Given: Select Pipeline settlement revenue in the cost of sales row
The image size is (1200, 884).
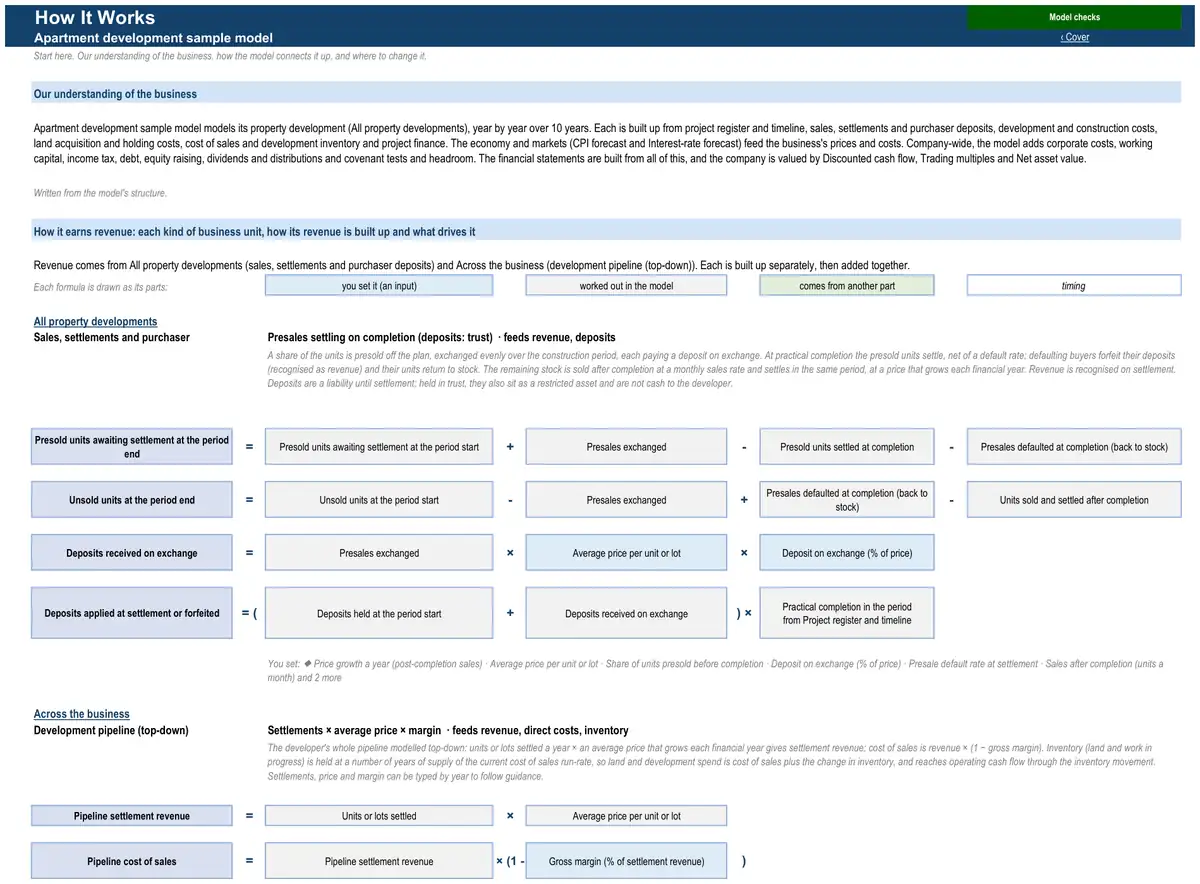Looking at the screenshot, I should click(379, 861).
